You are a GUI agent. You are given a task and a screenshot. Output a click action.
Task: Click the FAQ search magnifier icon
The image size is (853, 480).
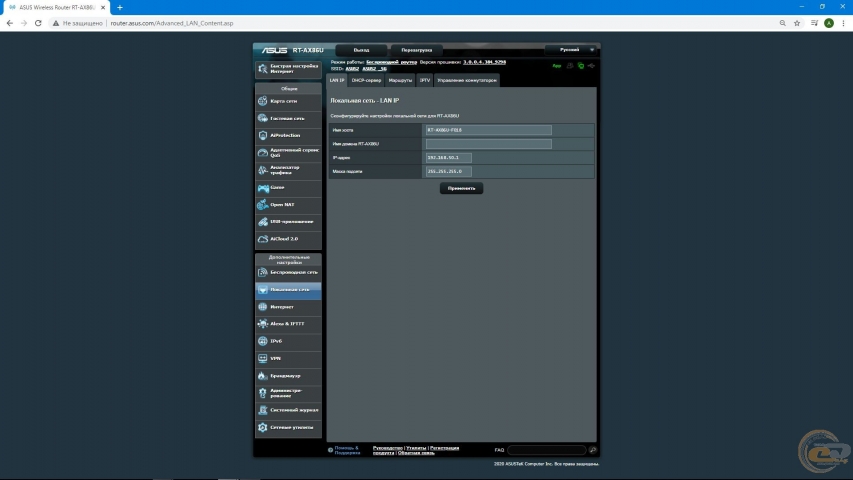pyautogui.click(x=592, y=450)
